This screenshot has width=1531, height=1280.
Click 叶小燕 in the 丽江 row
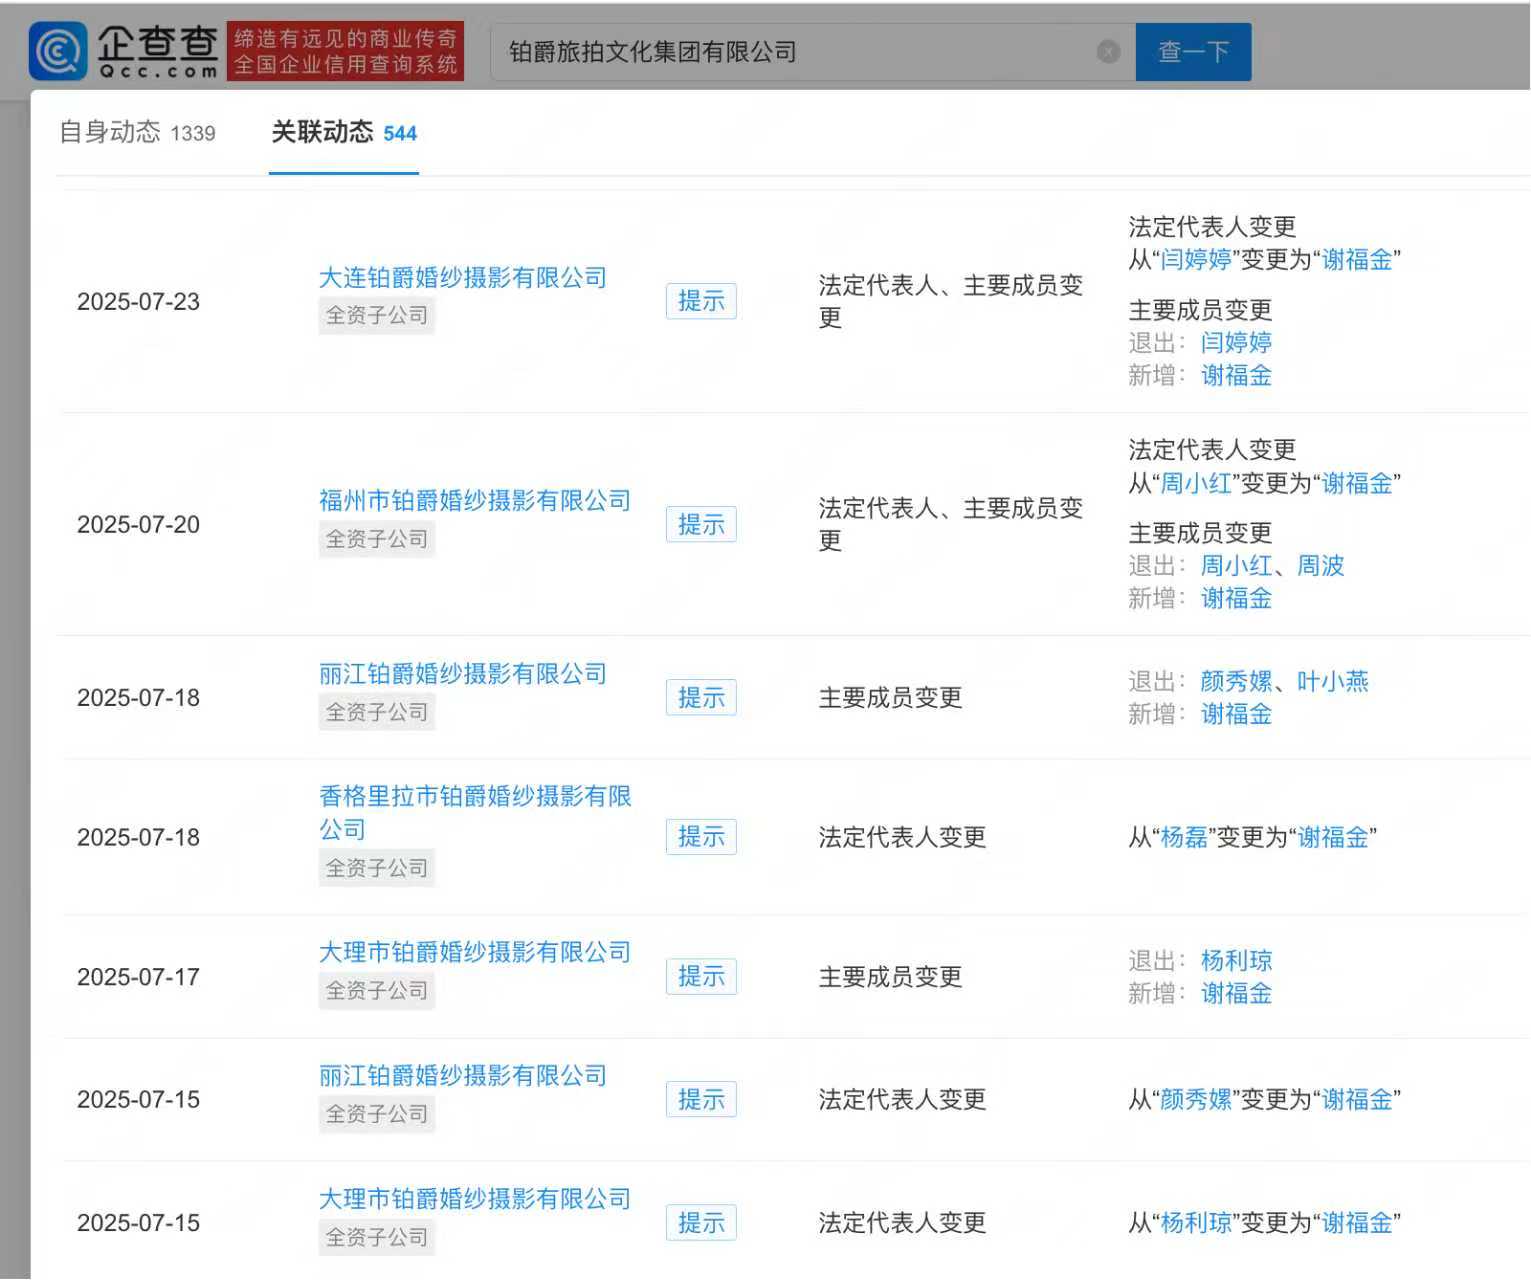[1332, 681]
